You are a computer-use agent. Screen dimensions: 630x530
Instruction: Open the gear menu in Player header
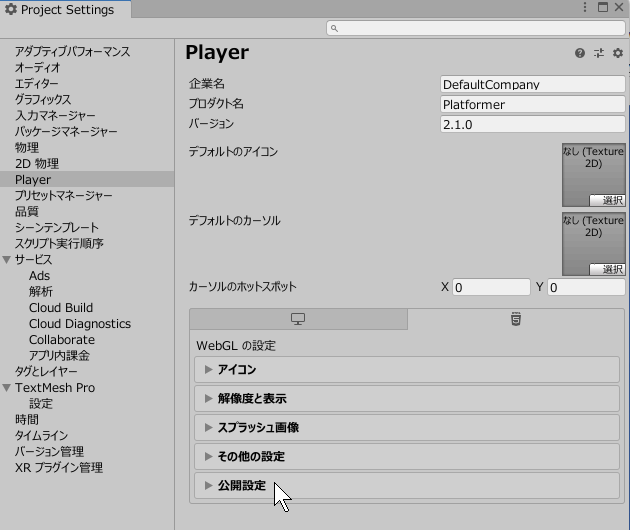618,53
